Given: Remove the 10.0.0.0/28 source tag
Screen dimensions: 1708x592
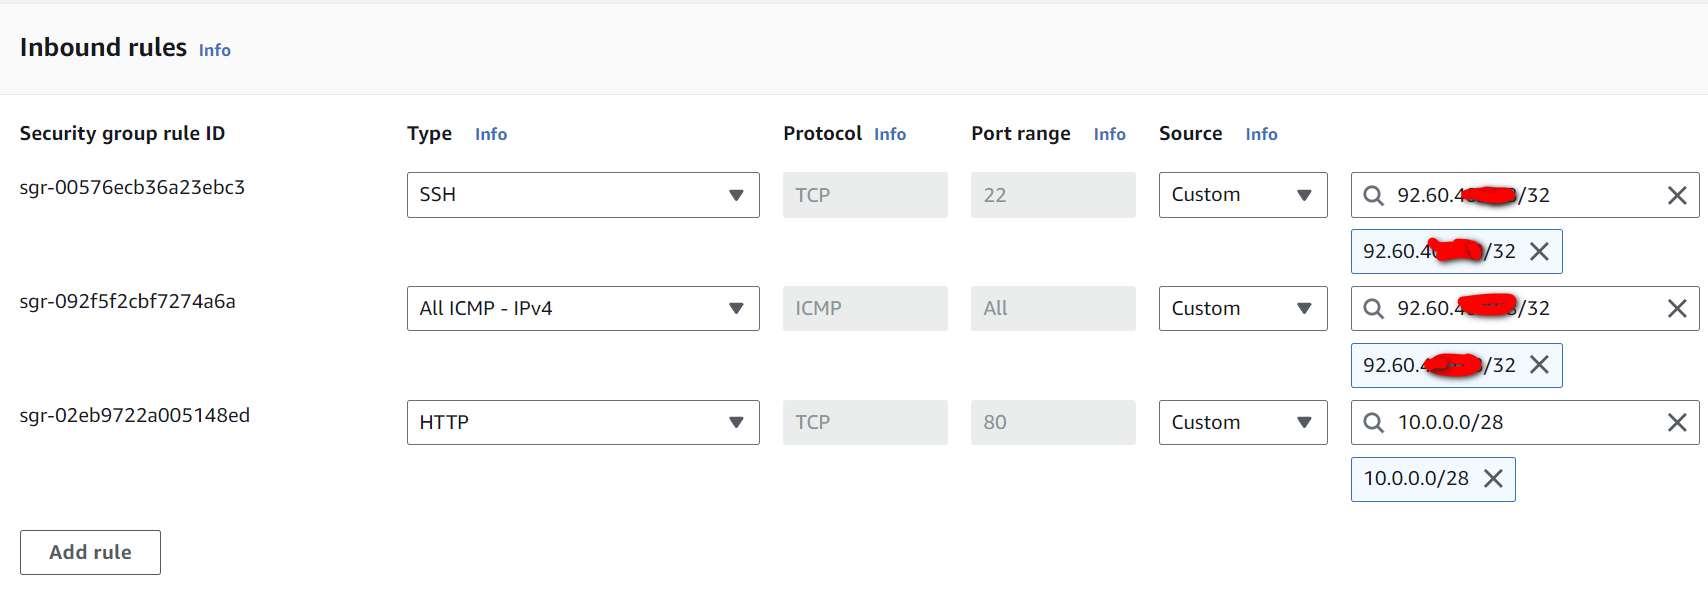Looking at the screenshot, I should coord(1493,479).
